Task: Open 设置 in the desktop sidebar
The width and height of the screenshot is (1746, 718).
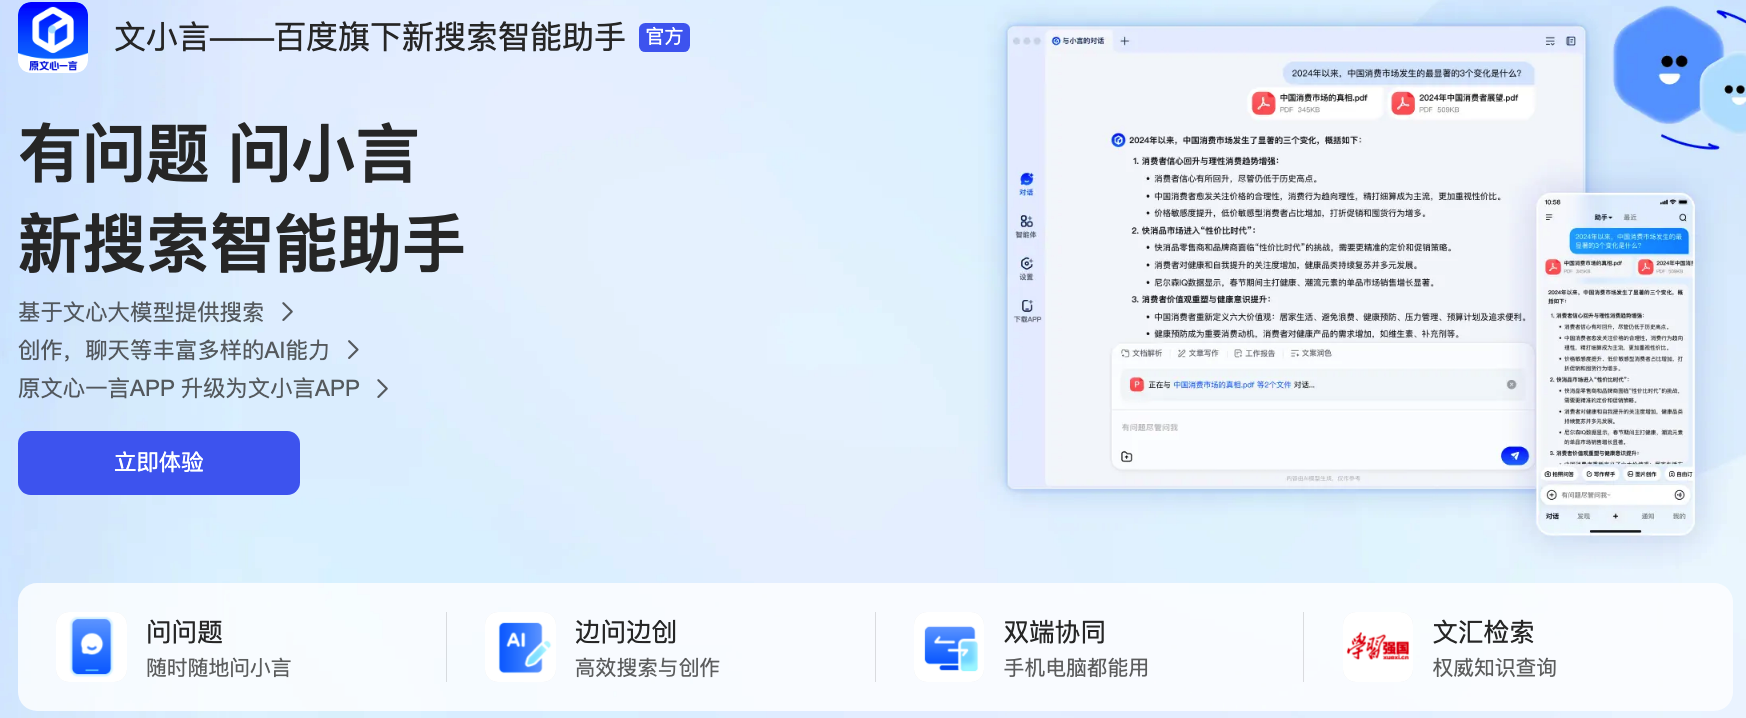Action: point(1027,268)
